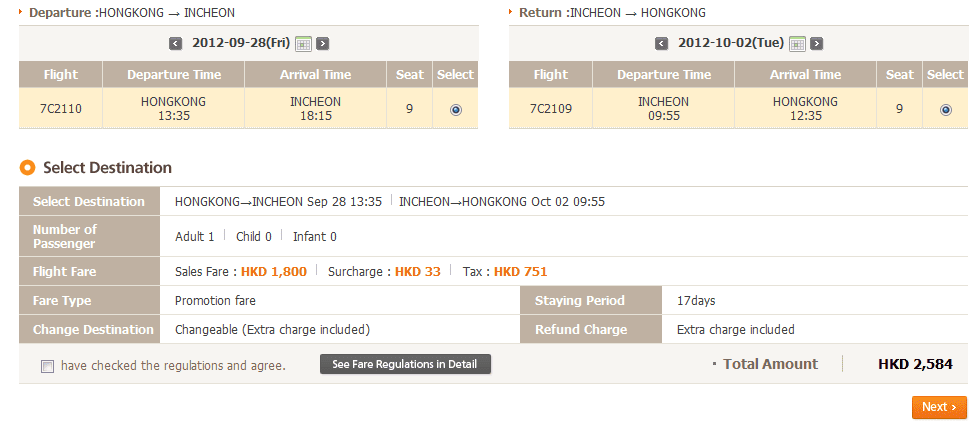
Task: Click the orange Select Destination bullet icon
Action: pyautogui.click(x=27, y=168)
